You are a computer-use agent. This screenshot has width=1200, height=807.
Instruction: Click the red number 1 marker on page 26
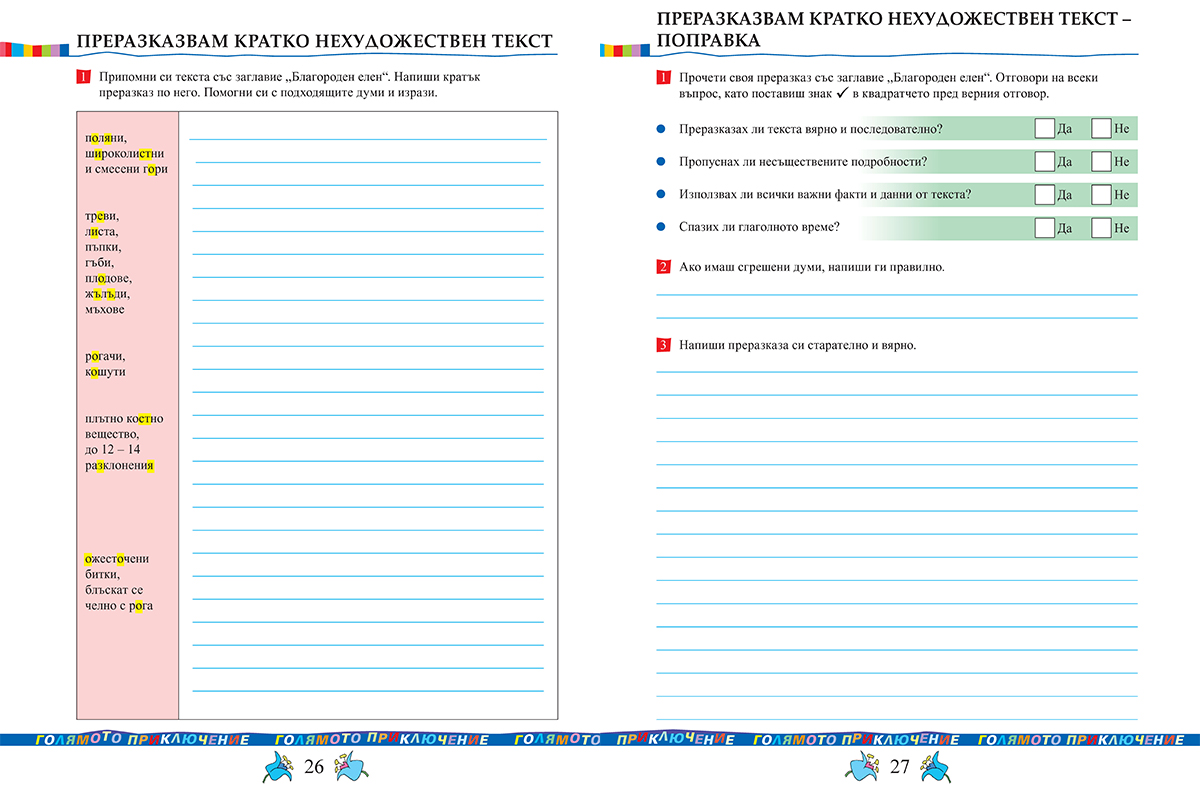[83, 77]
